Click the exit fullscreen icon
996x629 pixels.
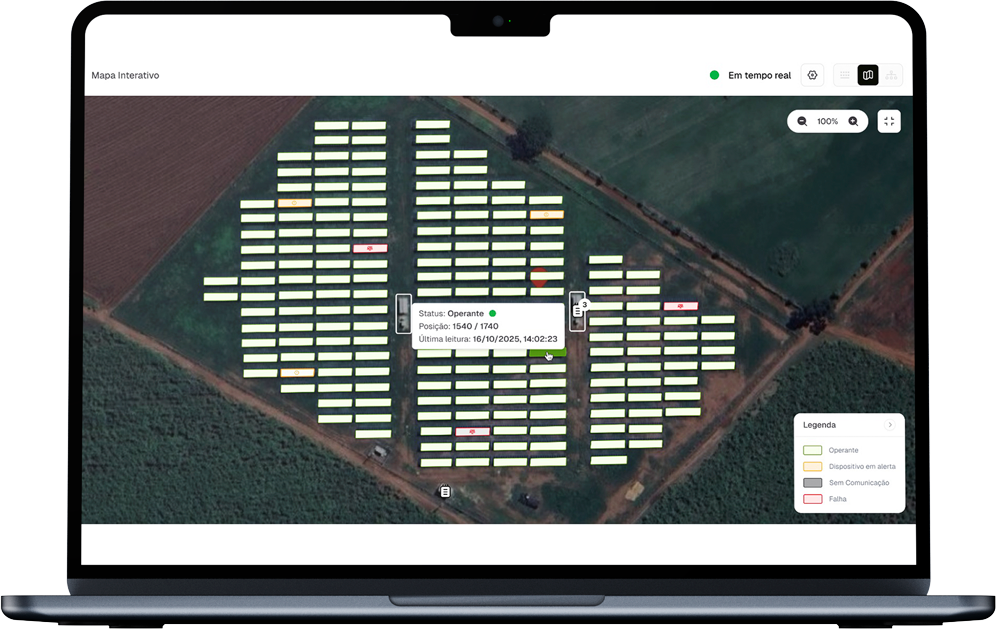tap(889, 121)
